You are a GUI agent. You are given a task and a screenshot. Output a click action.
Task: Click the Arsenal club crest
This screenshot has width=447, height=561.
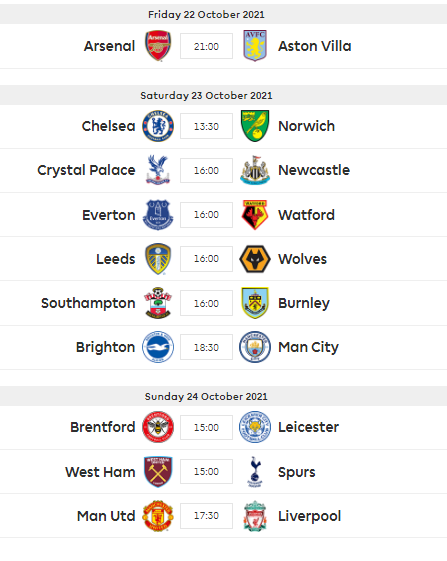point(158,46)
